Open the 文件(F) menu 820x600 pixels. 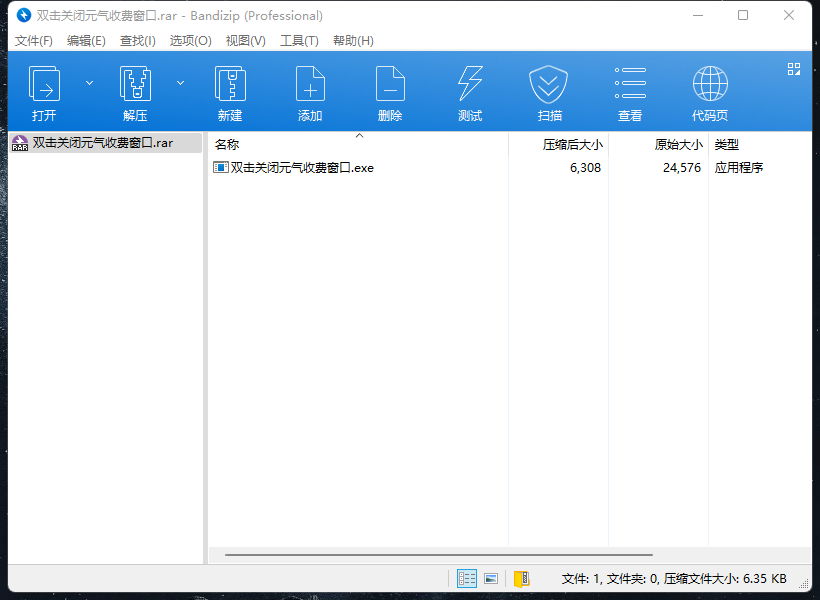pyautogui.click(x=34, y=41)
